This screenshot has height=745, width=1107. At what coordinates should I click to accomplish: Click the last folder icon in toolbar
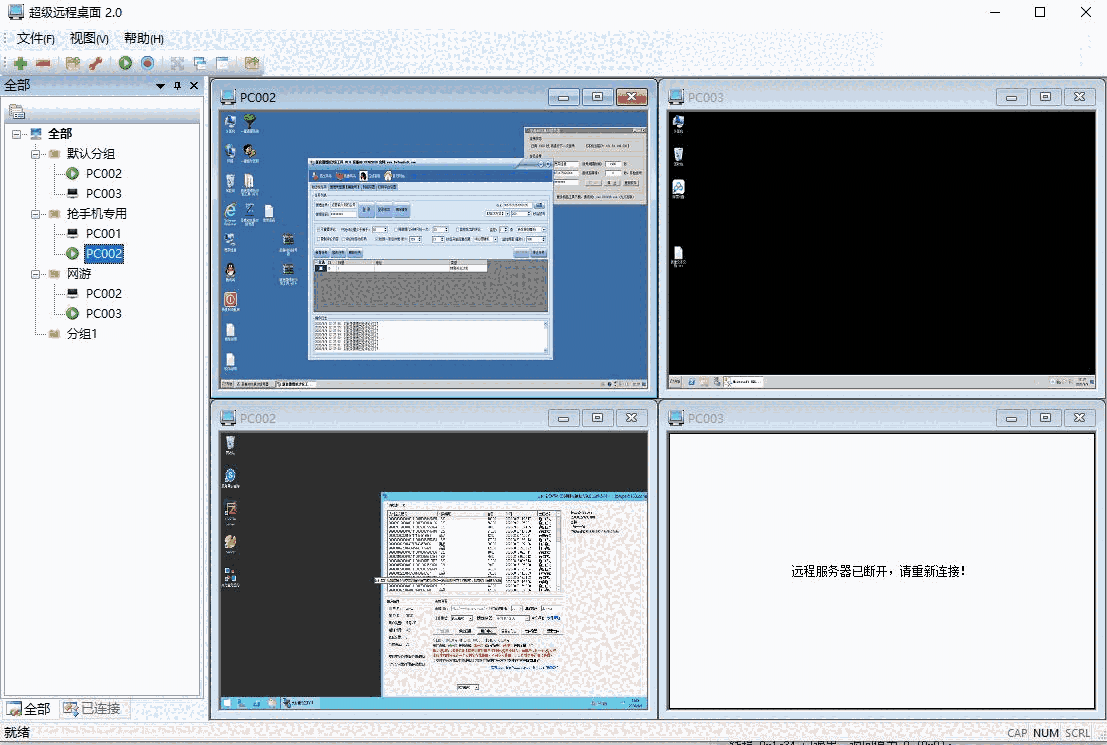tap(251, 64)
